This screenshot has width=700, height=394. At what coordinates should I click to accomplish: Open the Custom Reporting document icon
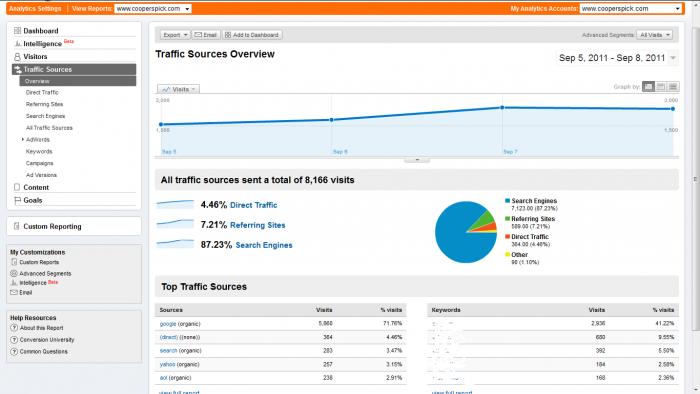[x=17, y=226]
